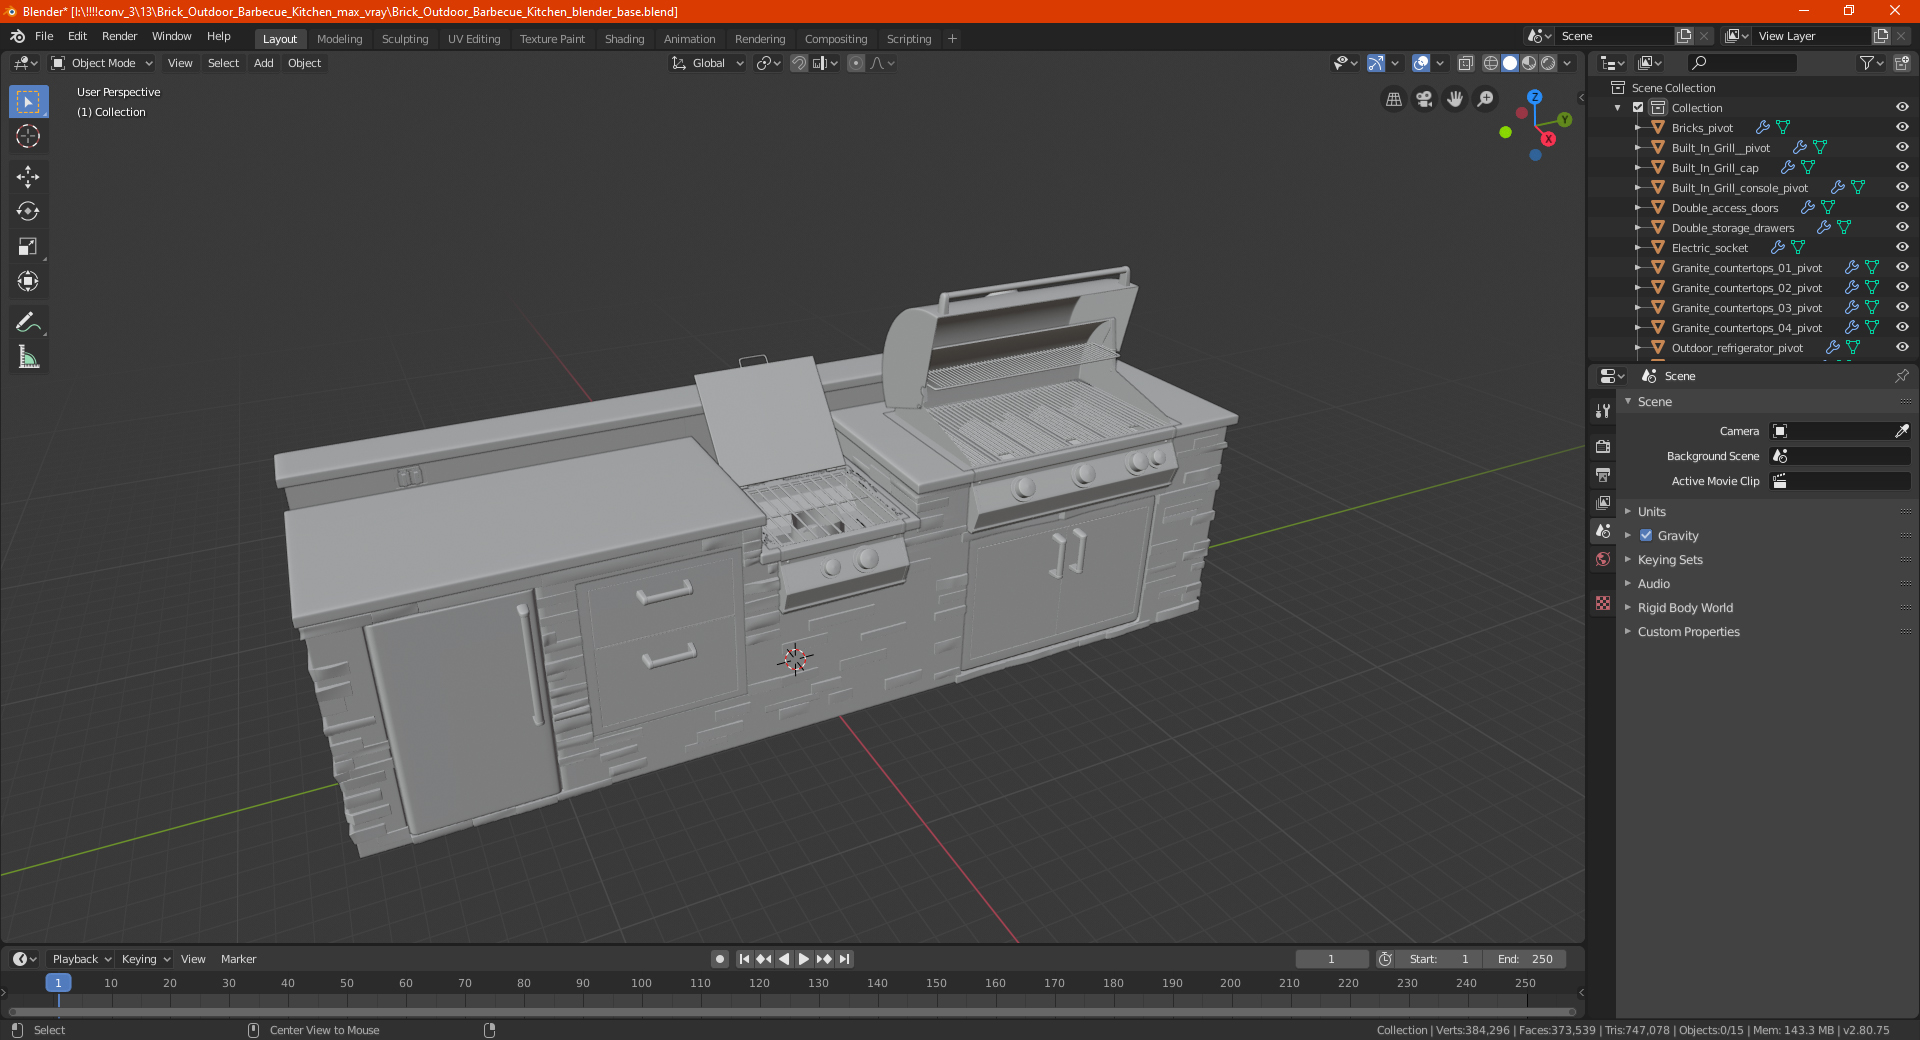The width and height of the screenshot is (1920, 1040).
Task: Open Keying dropdown in timeline
Action: tap(145, 959)
